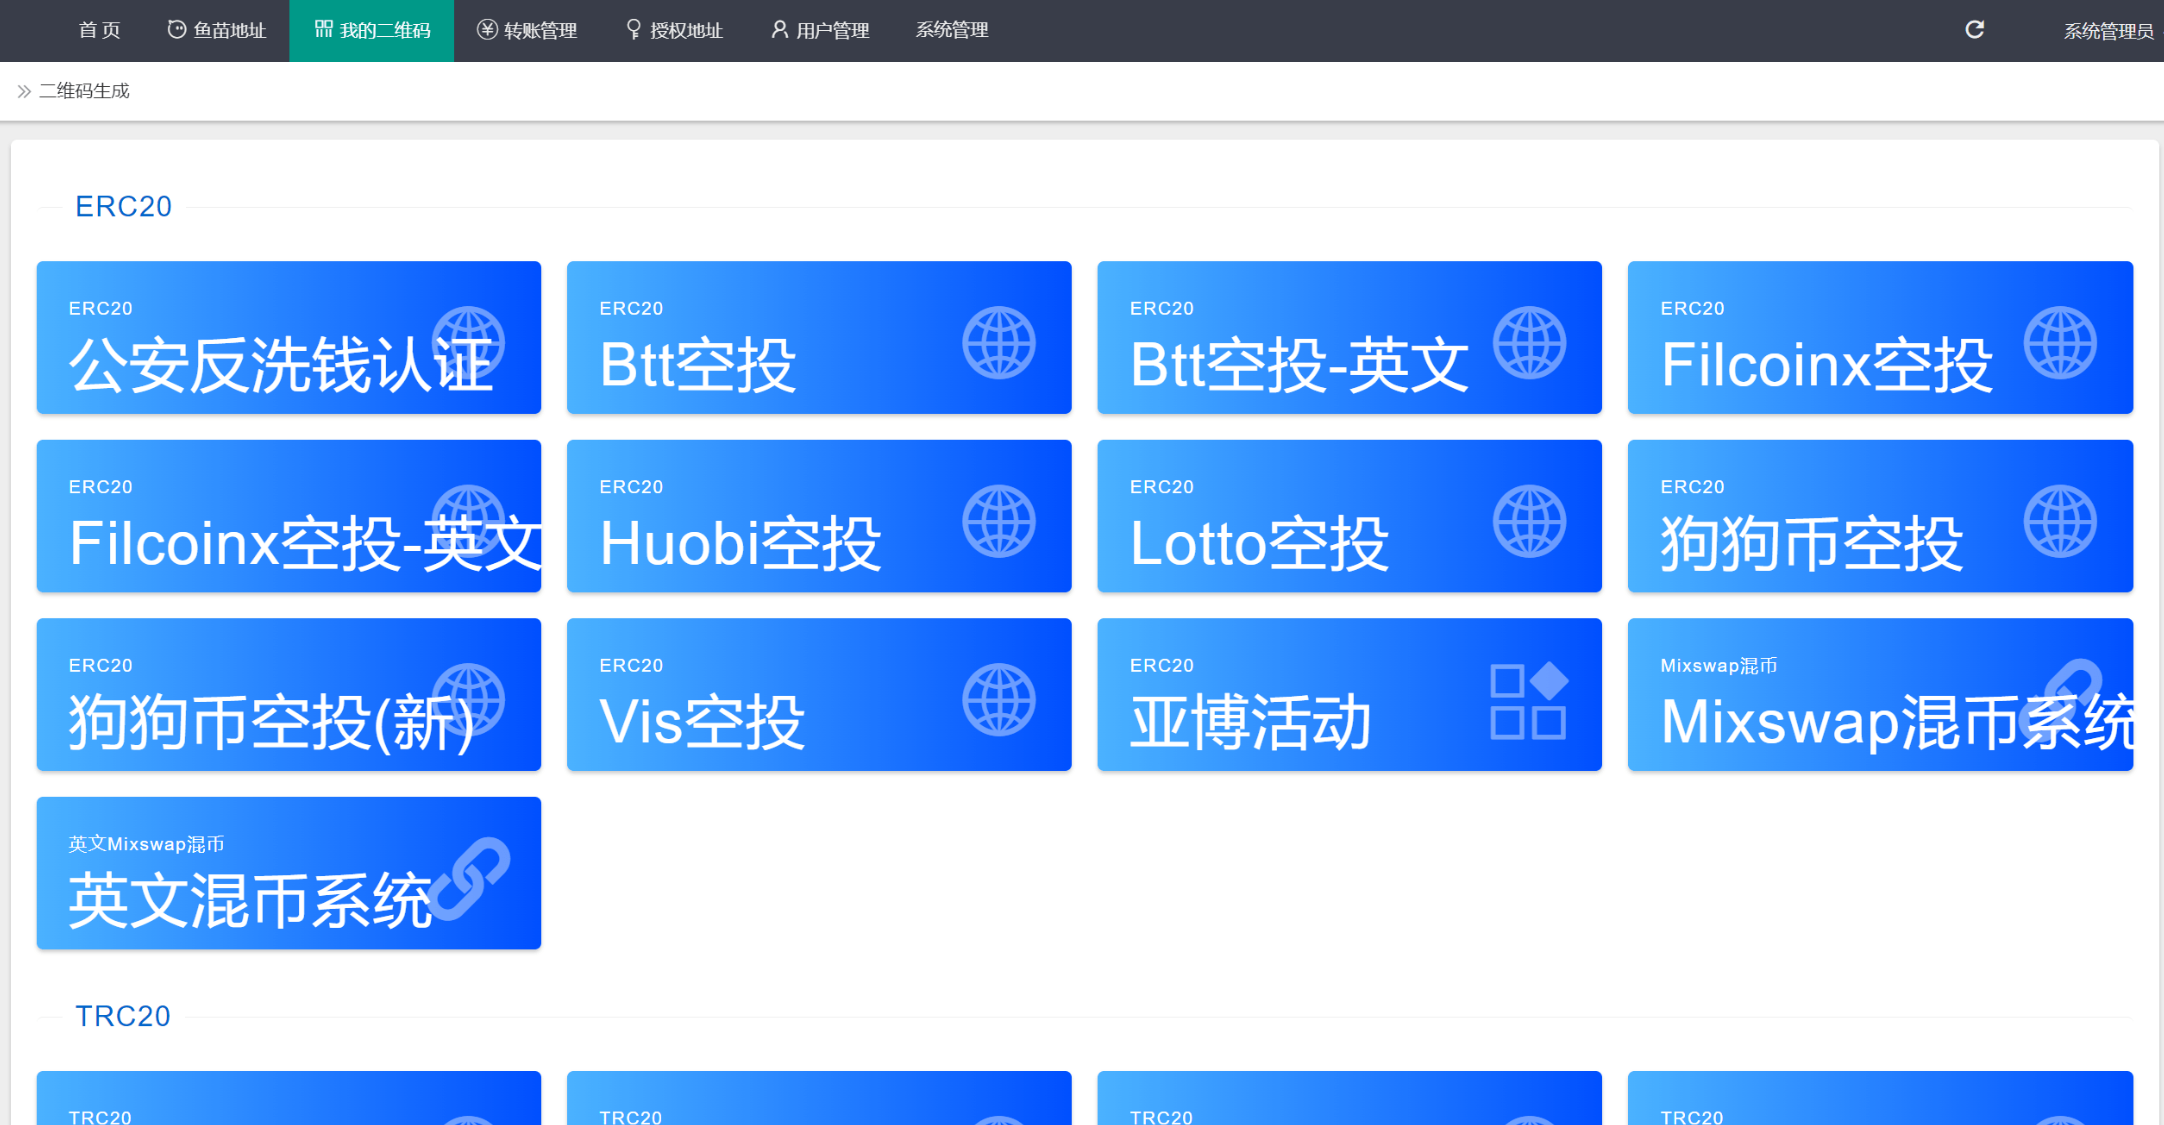Open the 转账管理 menu
This screenshot has width=2164, height=1125.
(x=527, y=30)
